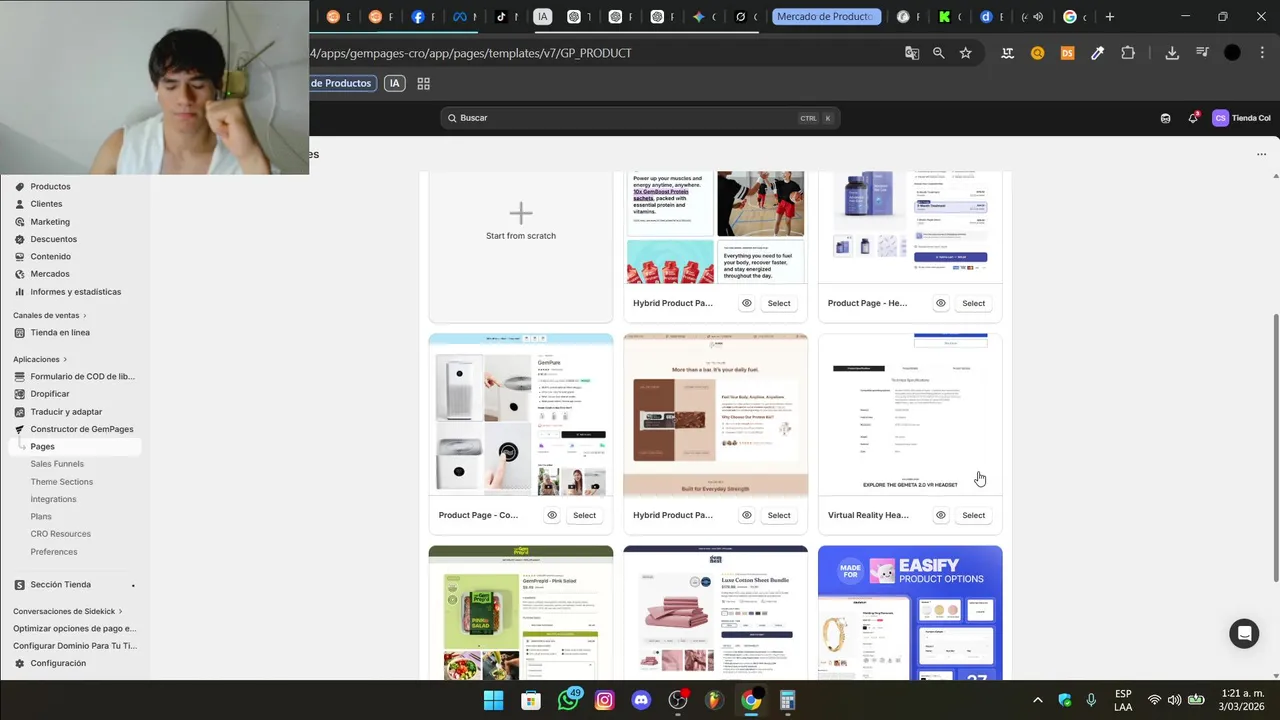
Task: Open the Tienda Col account menu
Action: coord(1241,118)
